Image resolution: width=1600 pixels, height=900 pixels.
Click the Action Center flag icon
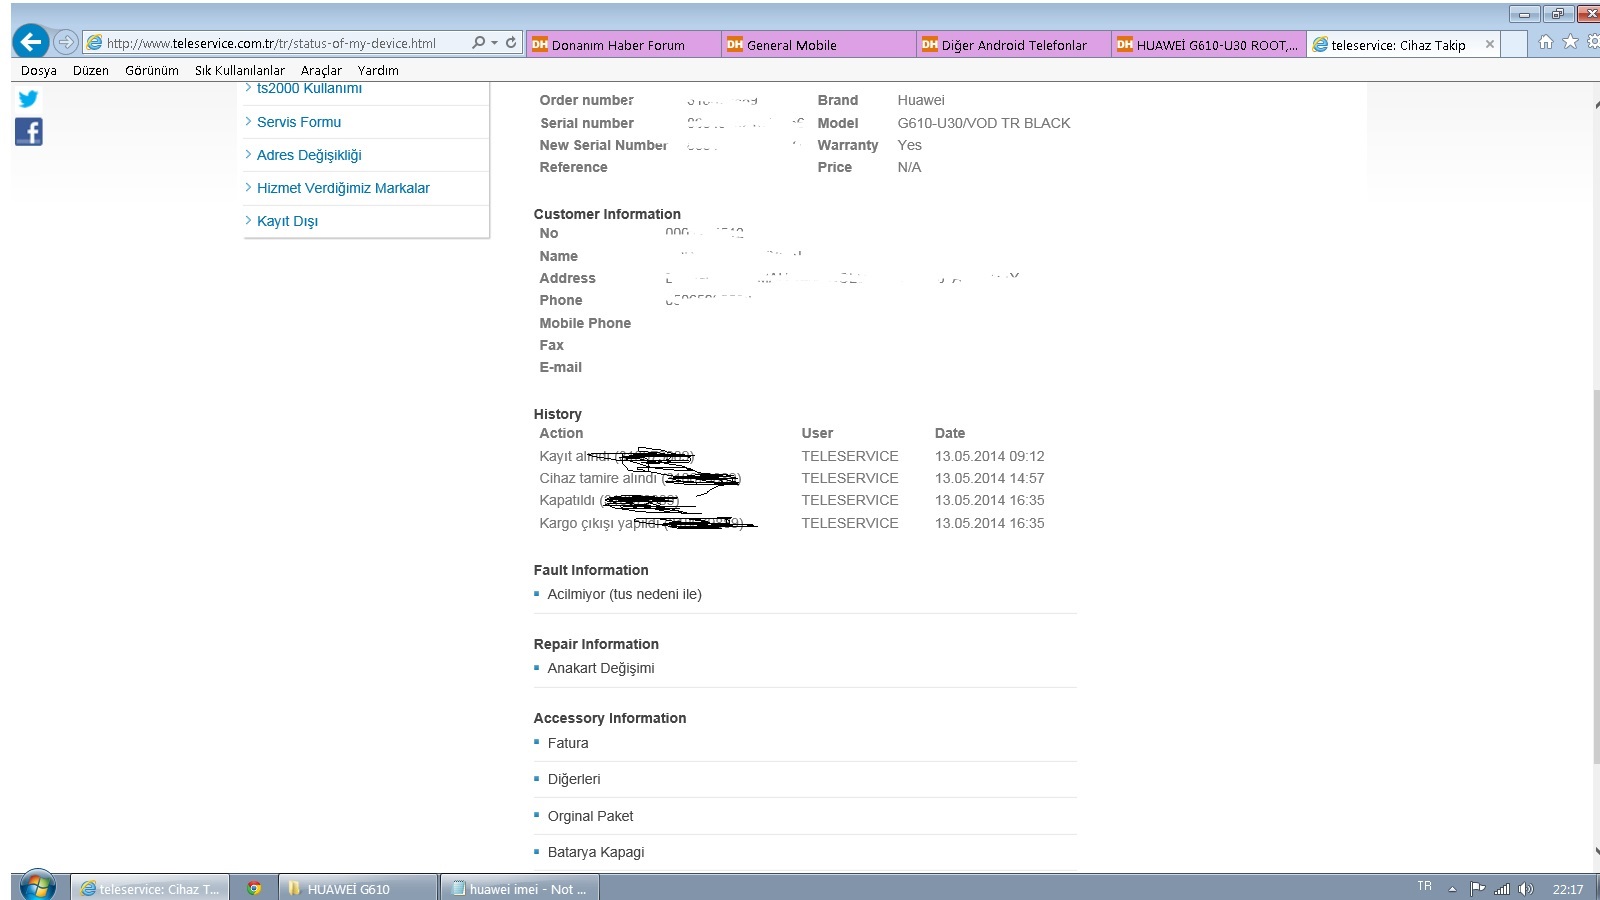pos(1477,888)
